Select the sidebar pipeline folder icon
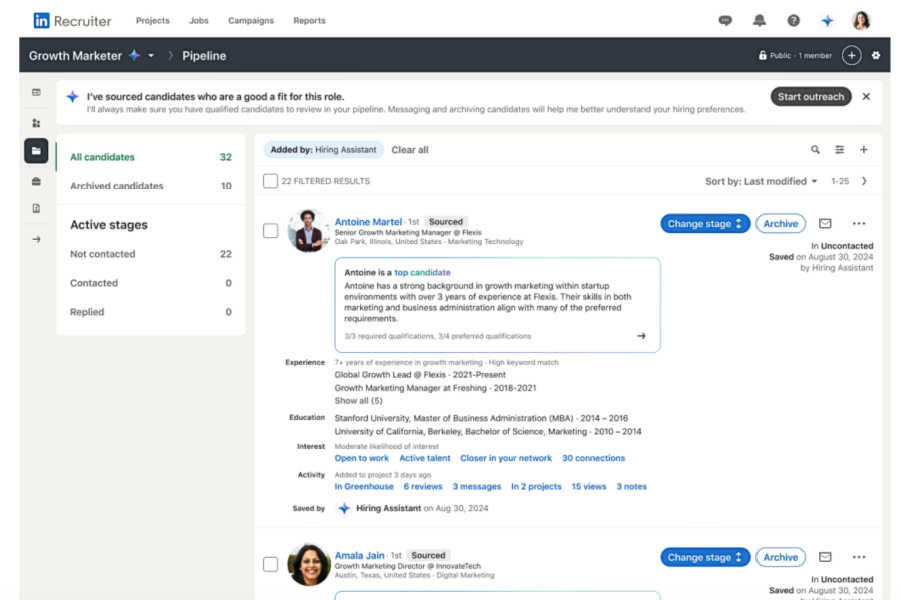Viewport: 900px width, 600px height. [36, 151]
